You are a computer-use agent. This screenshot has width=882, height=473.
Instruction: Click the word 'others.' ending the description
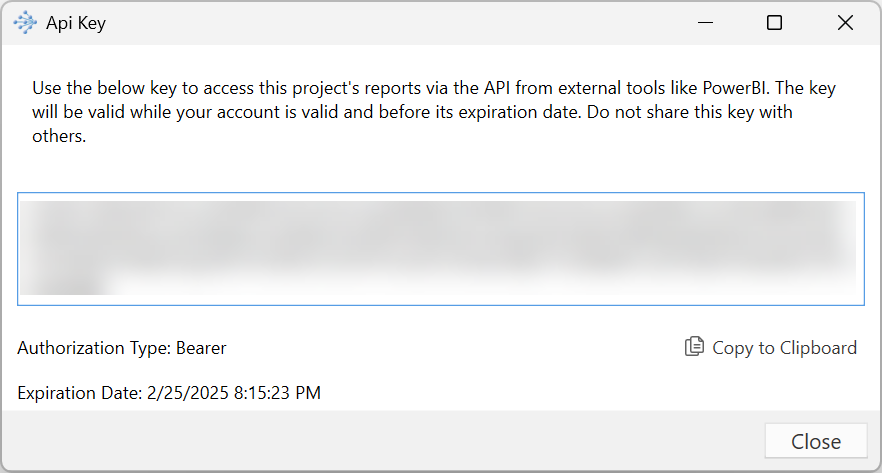coord(60,137)
